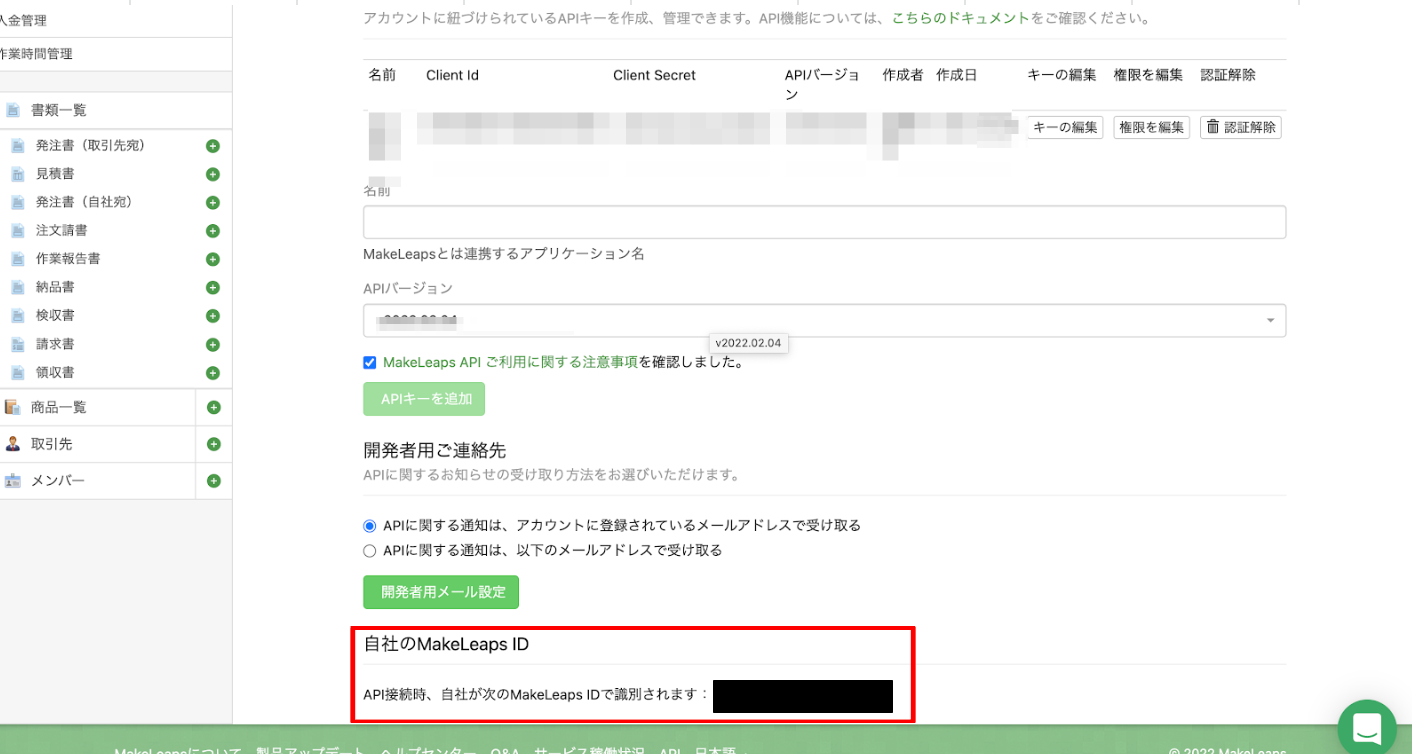Select receive notices at registered account email
The height and width of the screenshot is (754, 1412).
[370, 526]
